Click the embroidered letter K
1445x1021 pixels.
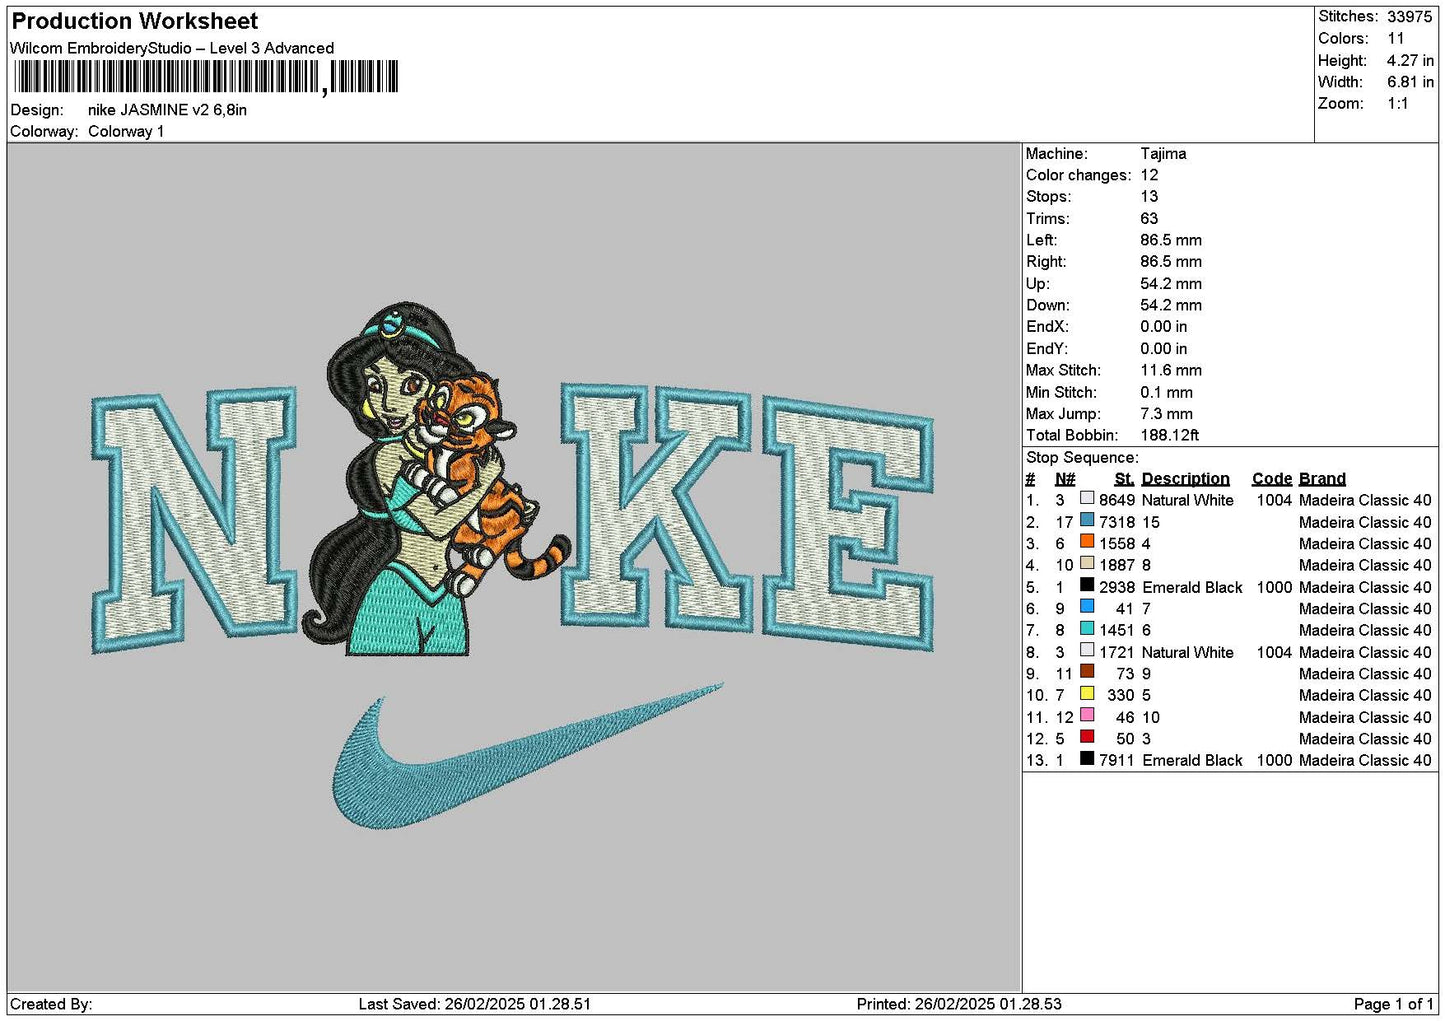coord(657,507)
